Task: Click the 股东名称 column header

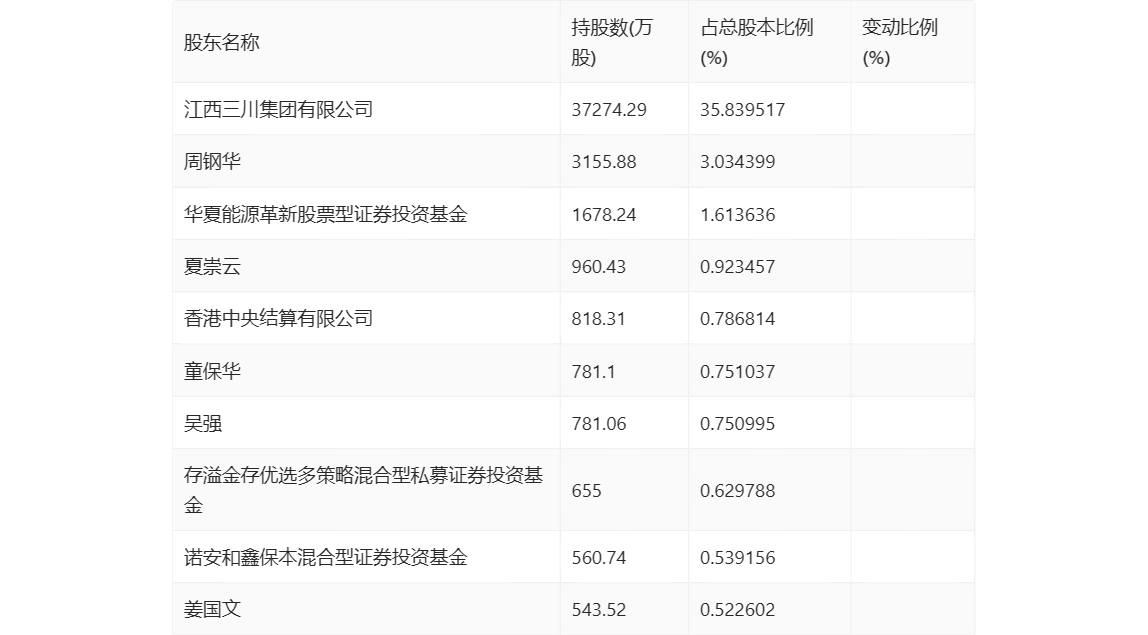Action: pyautogui.click(x=222, y=42)
